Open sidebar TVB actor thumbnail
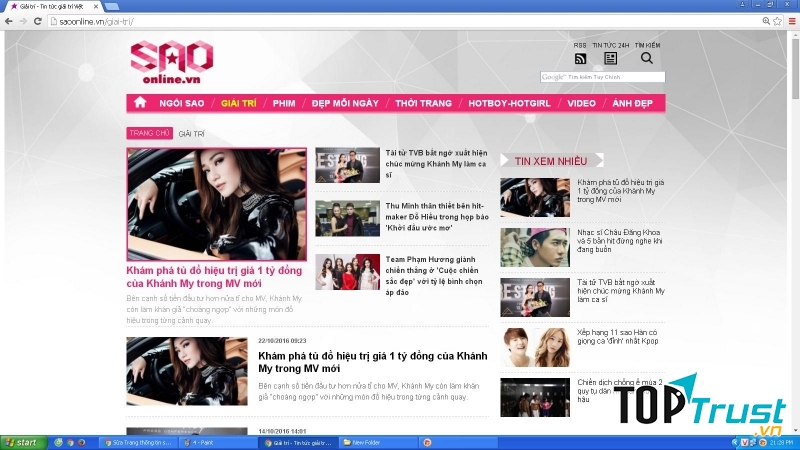Image resolution: width=800 pixels, height=450 pixels. (x=535, y=297)
